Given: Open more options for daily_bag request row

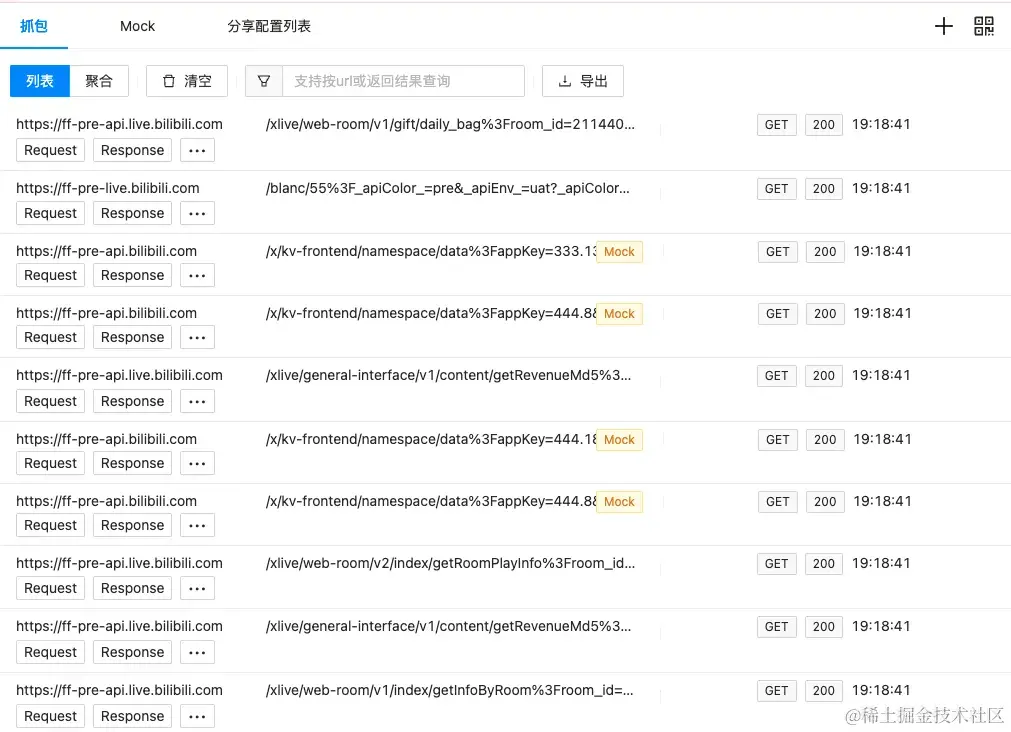Looking at the screenshot, I should (197, 150).
